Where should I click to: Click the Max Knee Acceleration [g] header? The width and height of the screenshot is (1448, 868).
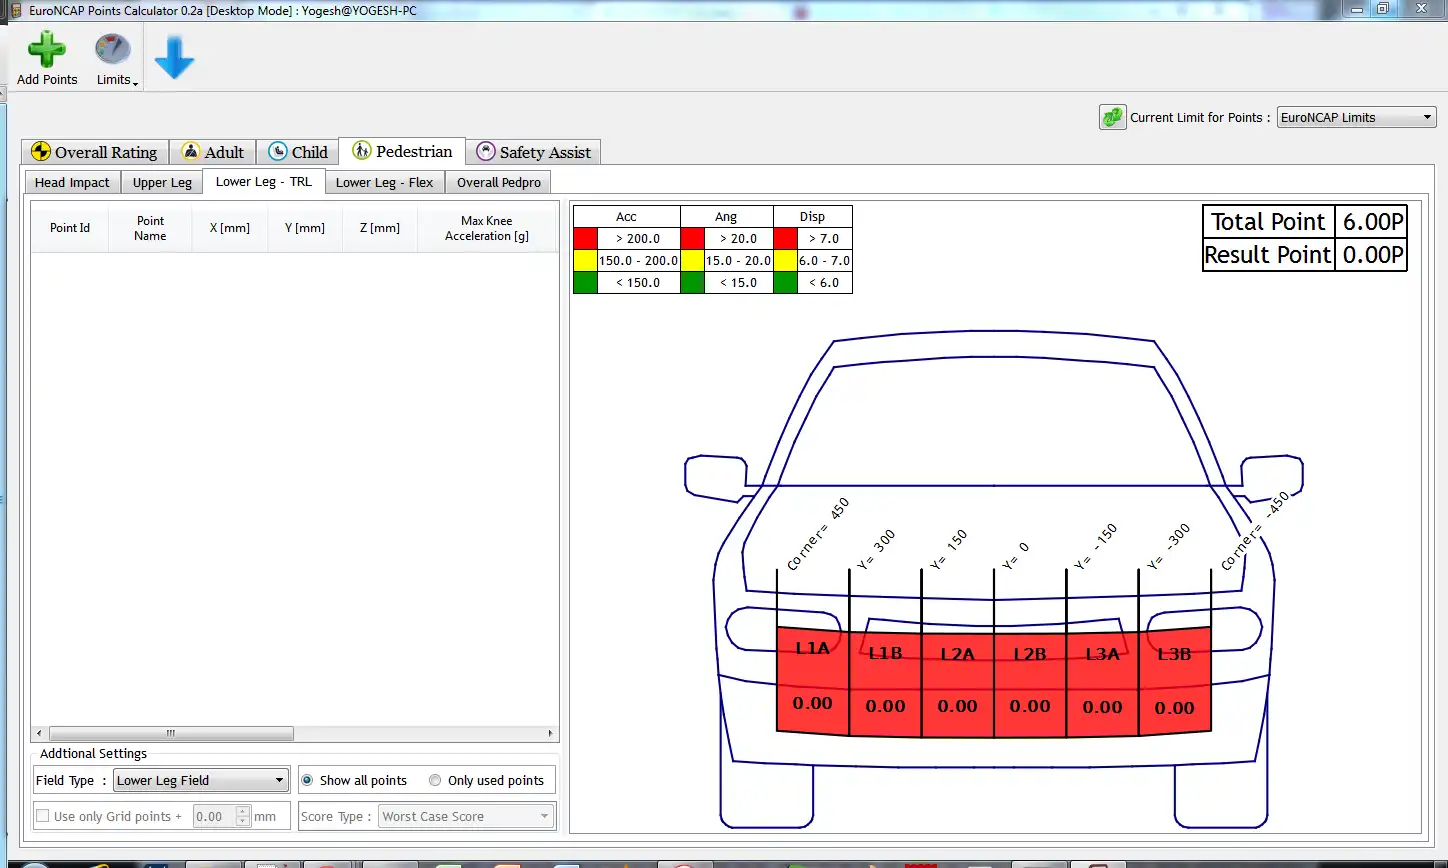[487, 228]
